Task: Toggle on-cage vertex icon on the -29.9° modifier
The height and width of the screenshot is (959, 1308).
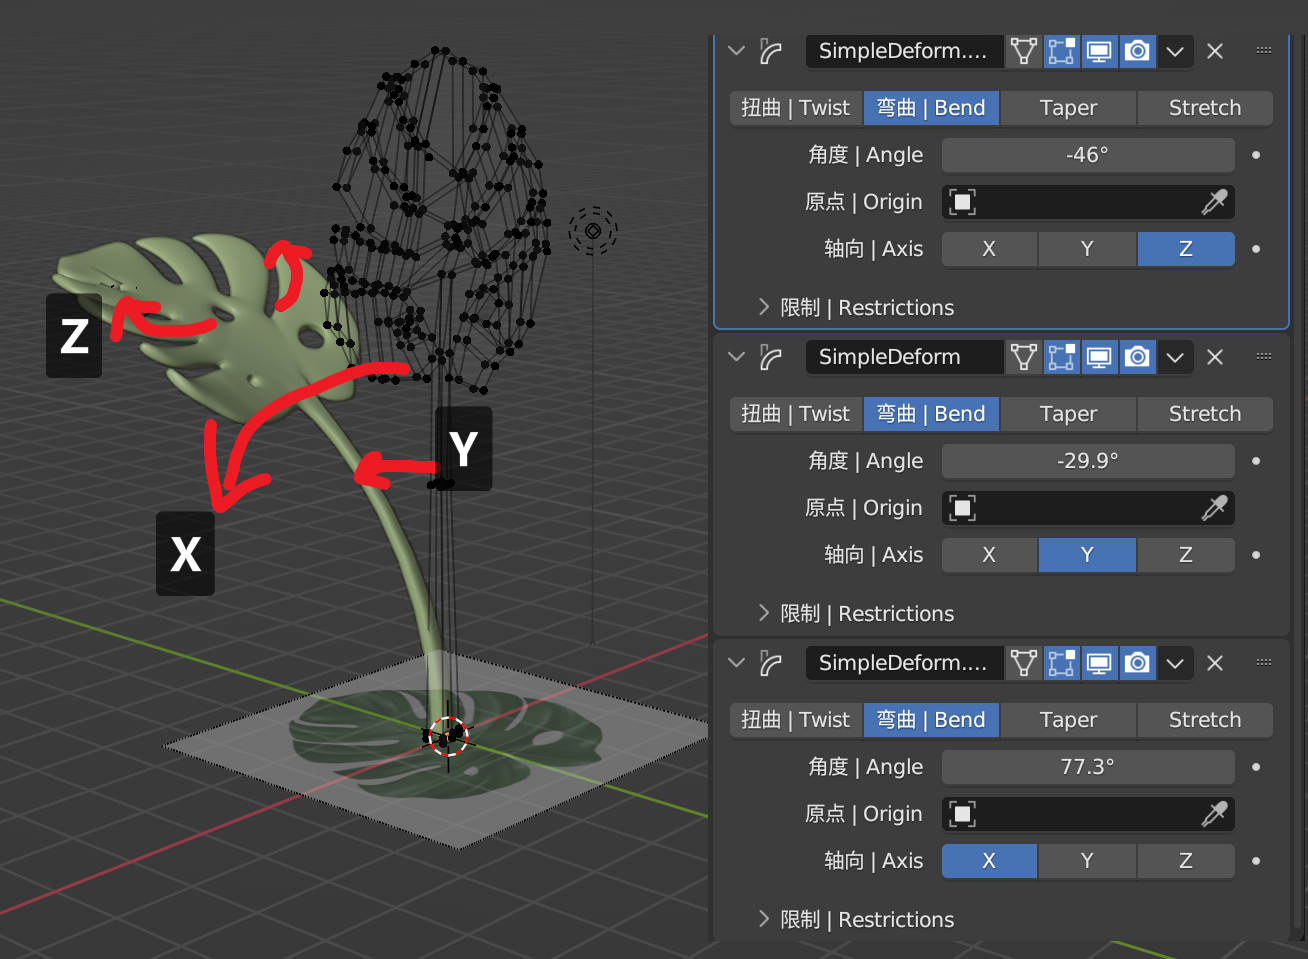Action: click(1023, 357)
